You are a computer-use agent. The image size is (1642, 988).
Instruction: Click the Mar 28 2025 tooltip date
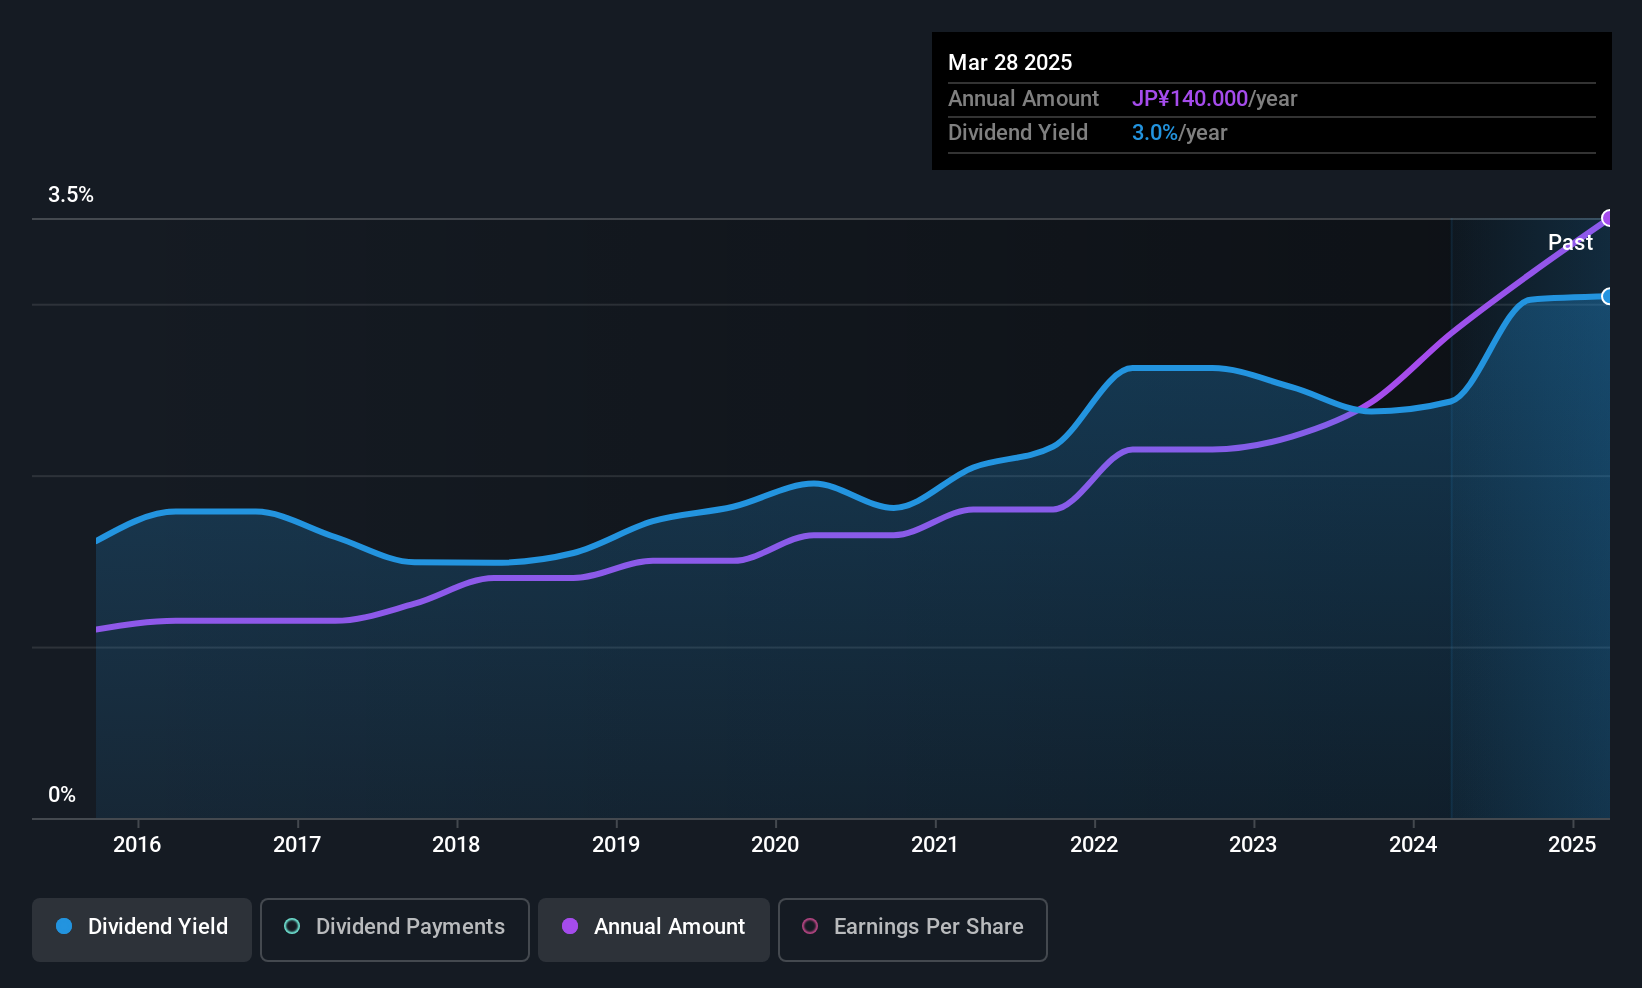coord(1010,62)
